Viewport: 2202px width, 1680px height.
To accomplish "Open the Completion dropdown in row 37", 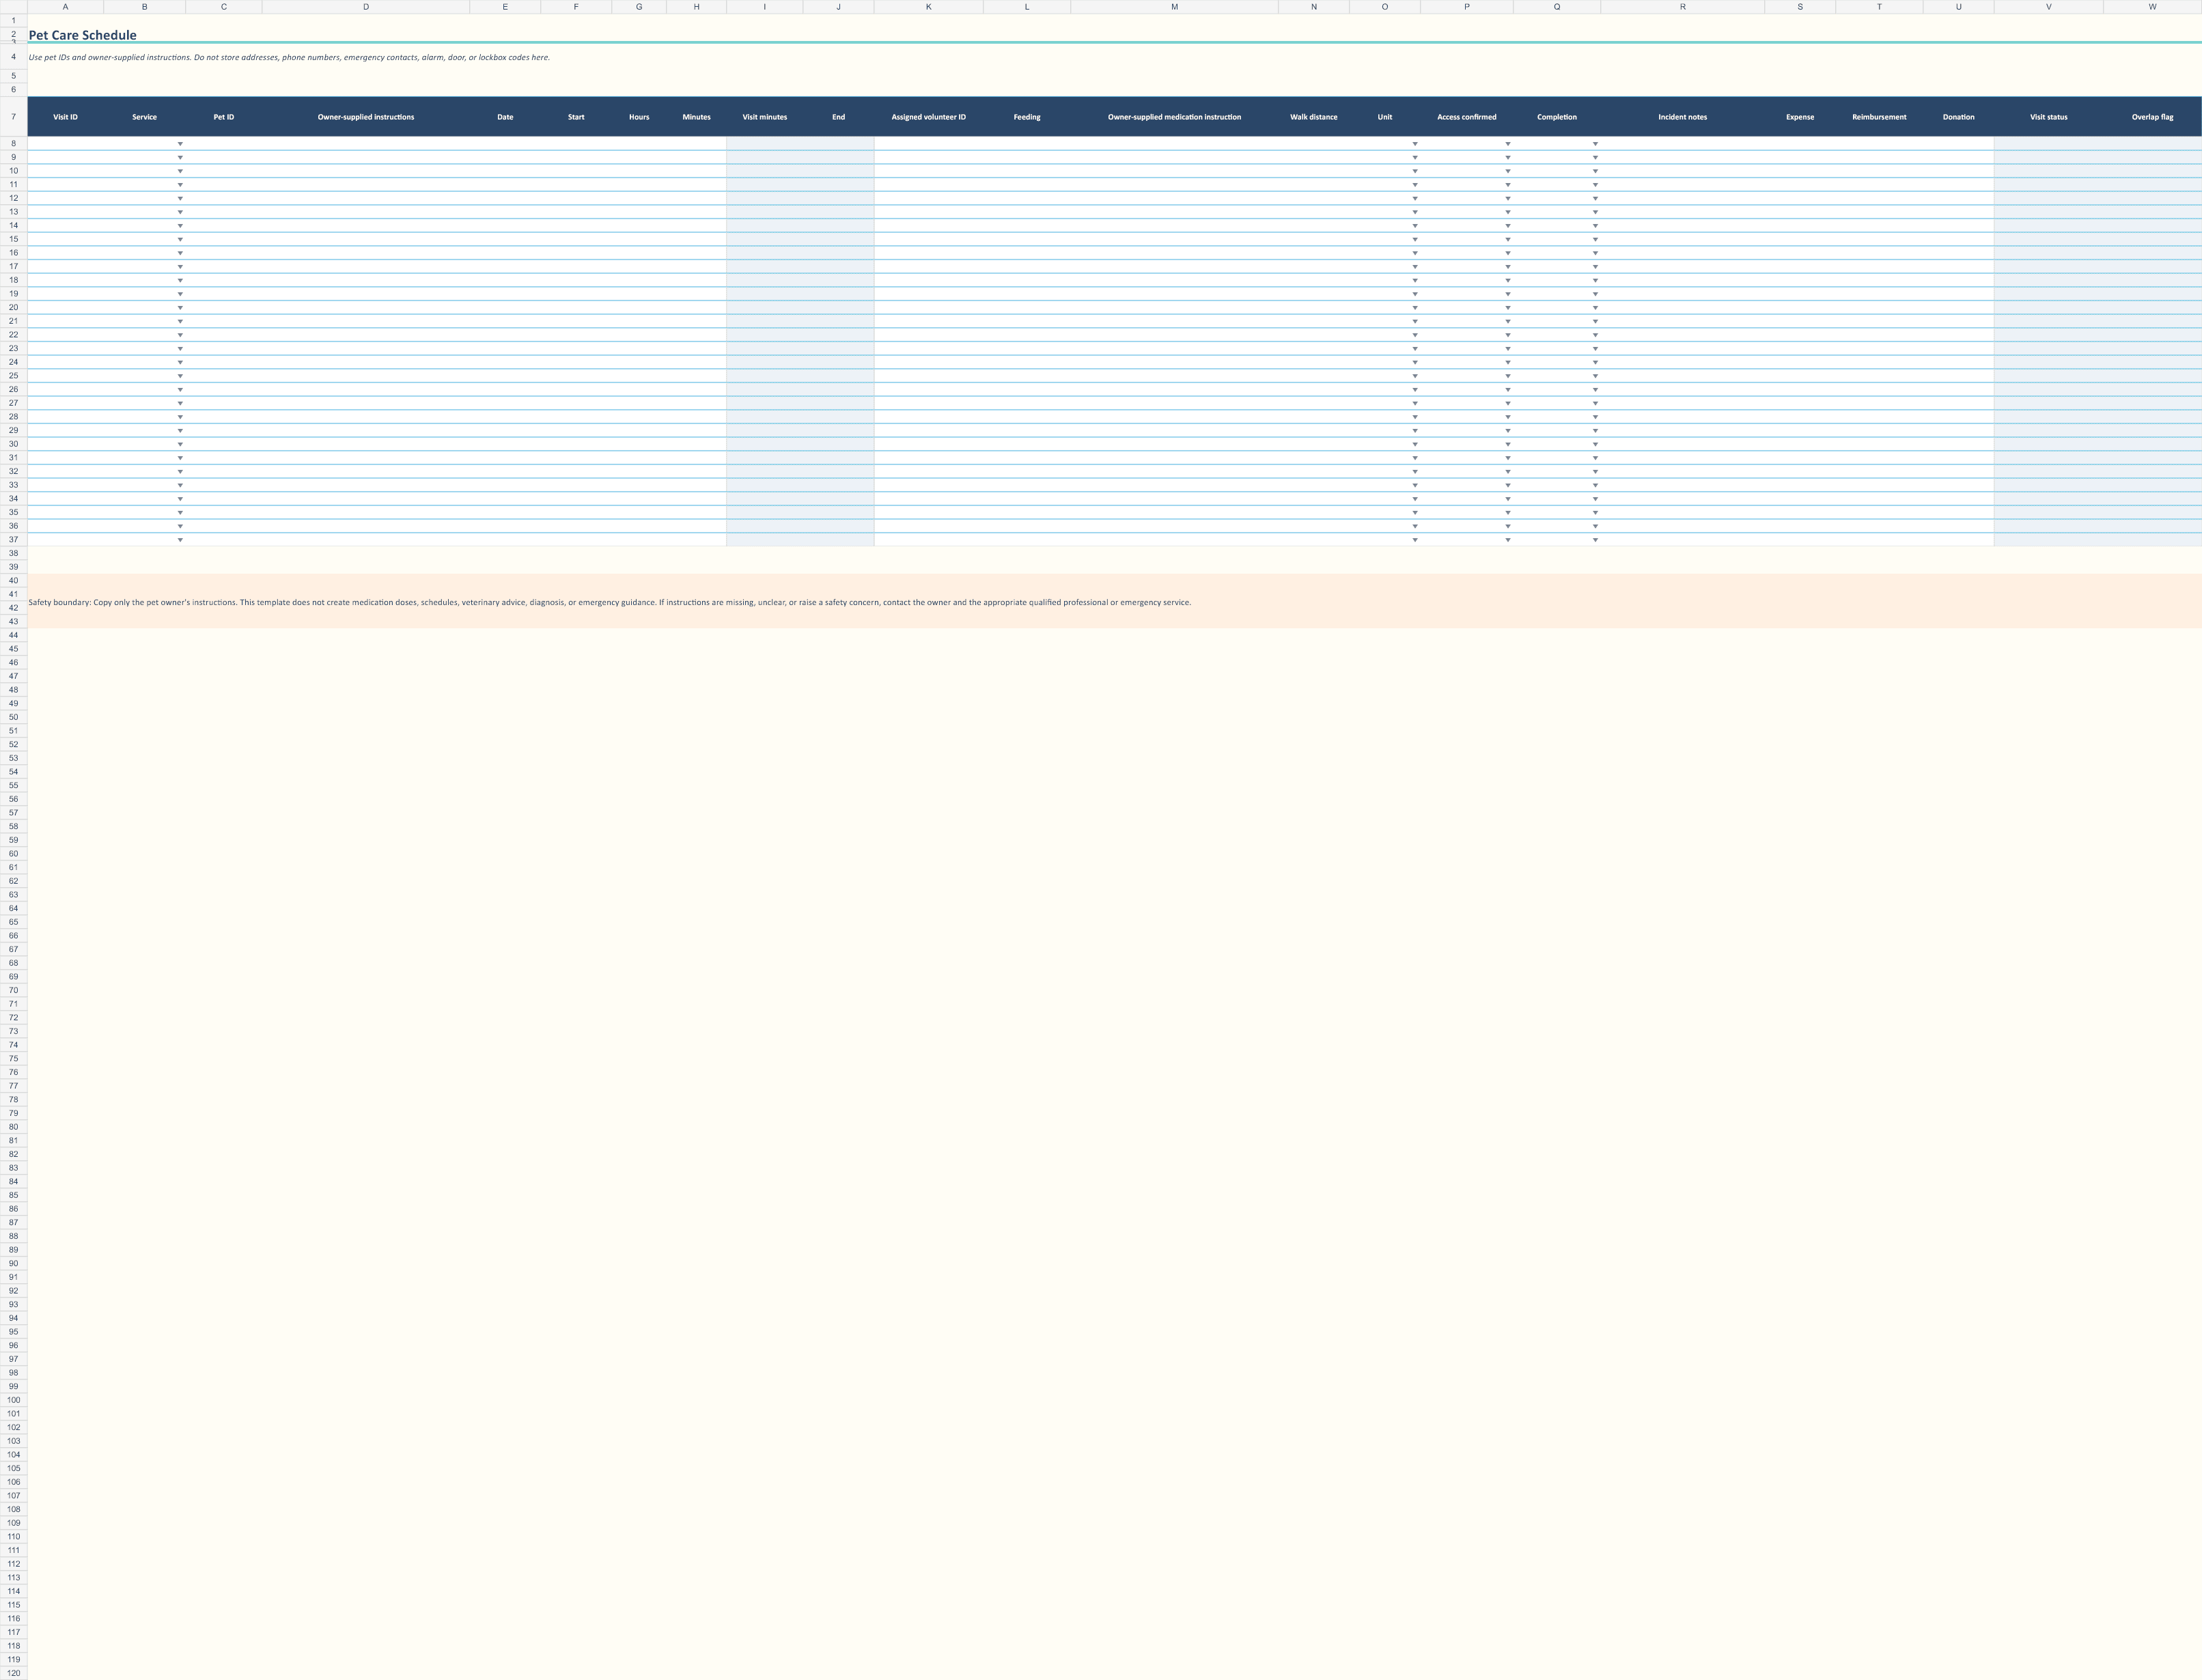I will [1594, 540].
